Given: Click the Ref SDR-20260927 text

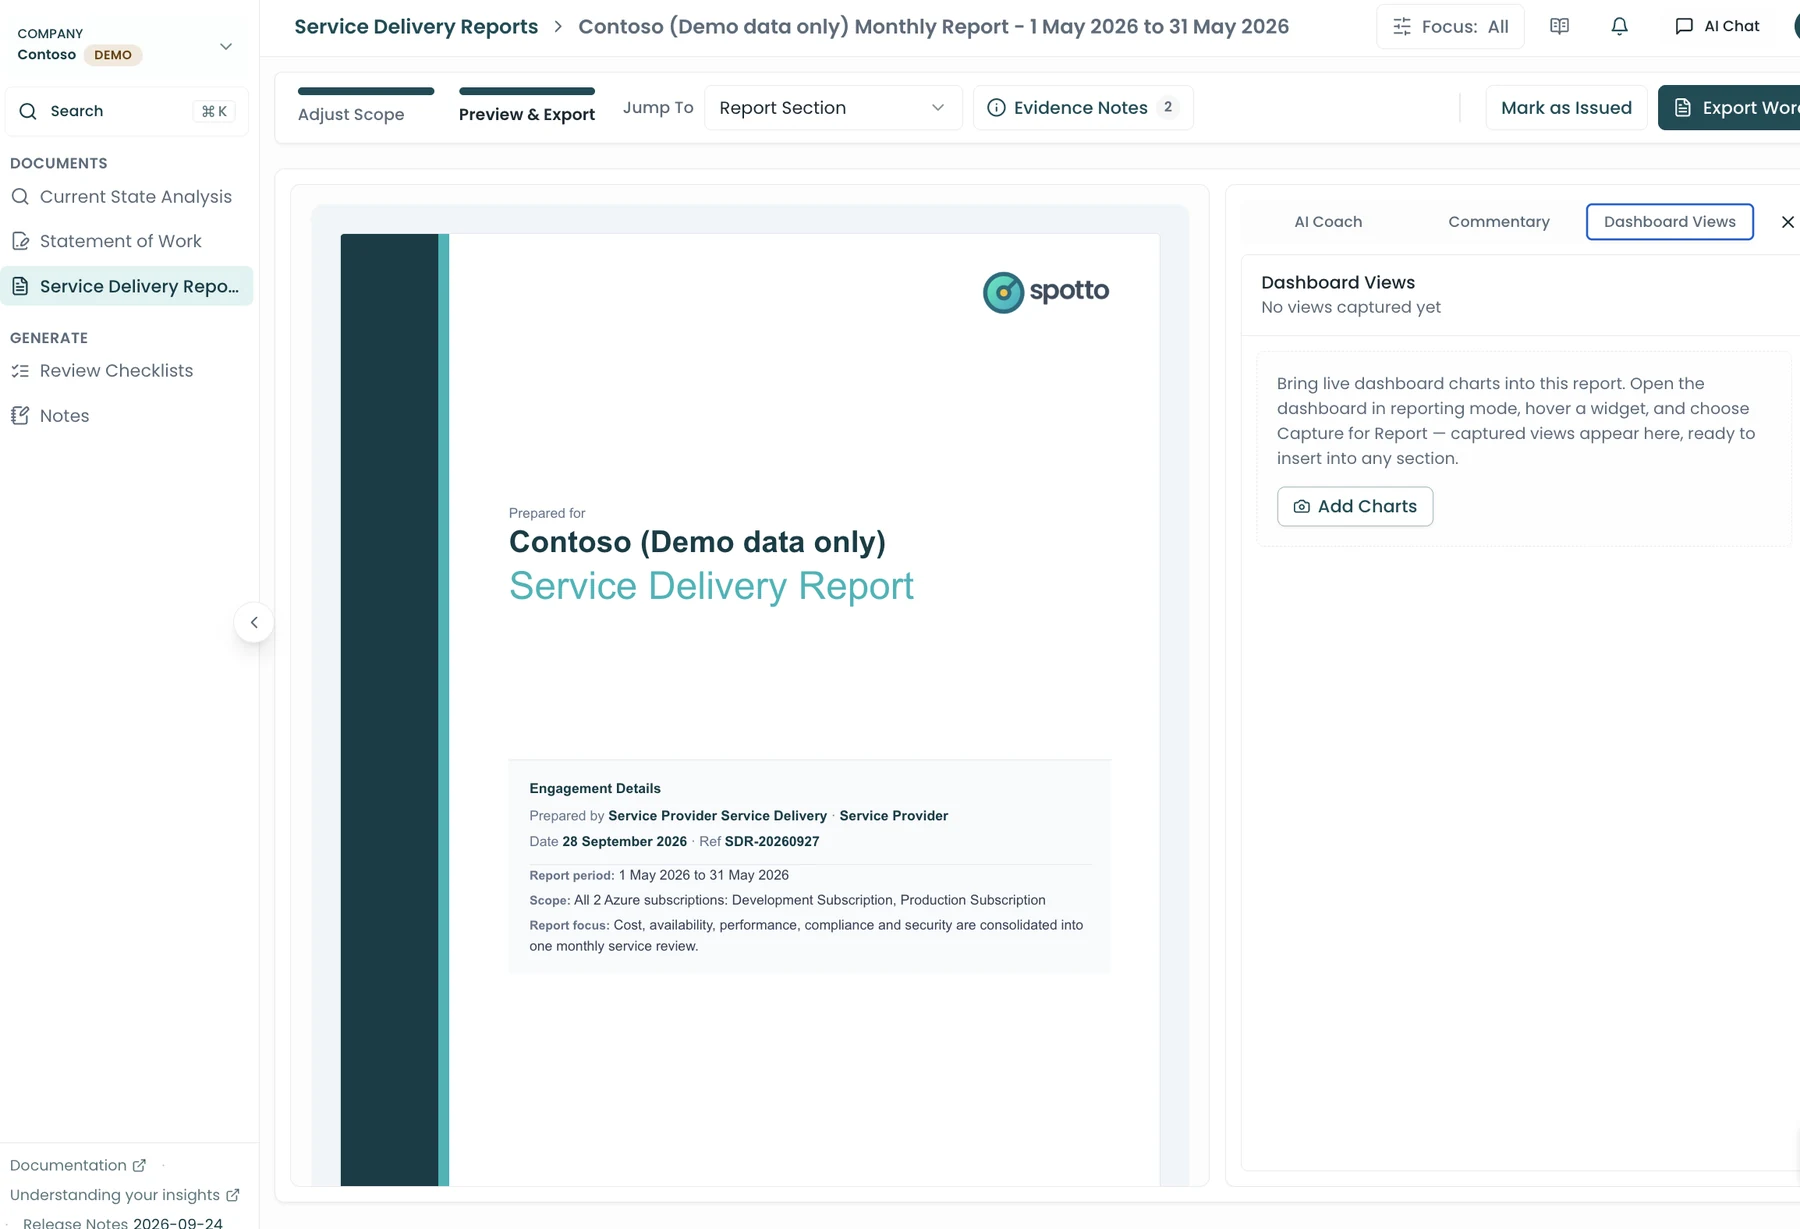Looking at the screenshot, I should [x=759, y=842].
